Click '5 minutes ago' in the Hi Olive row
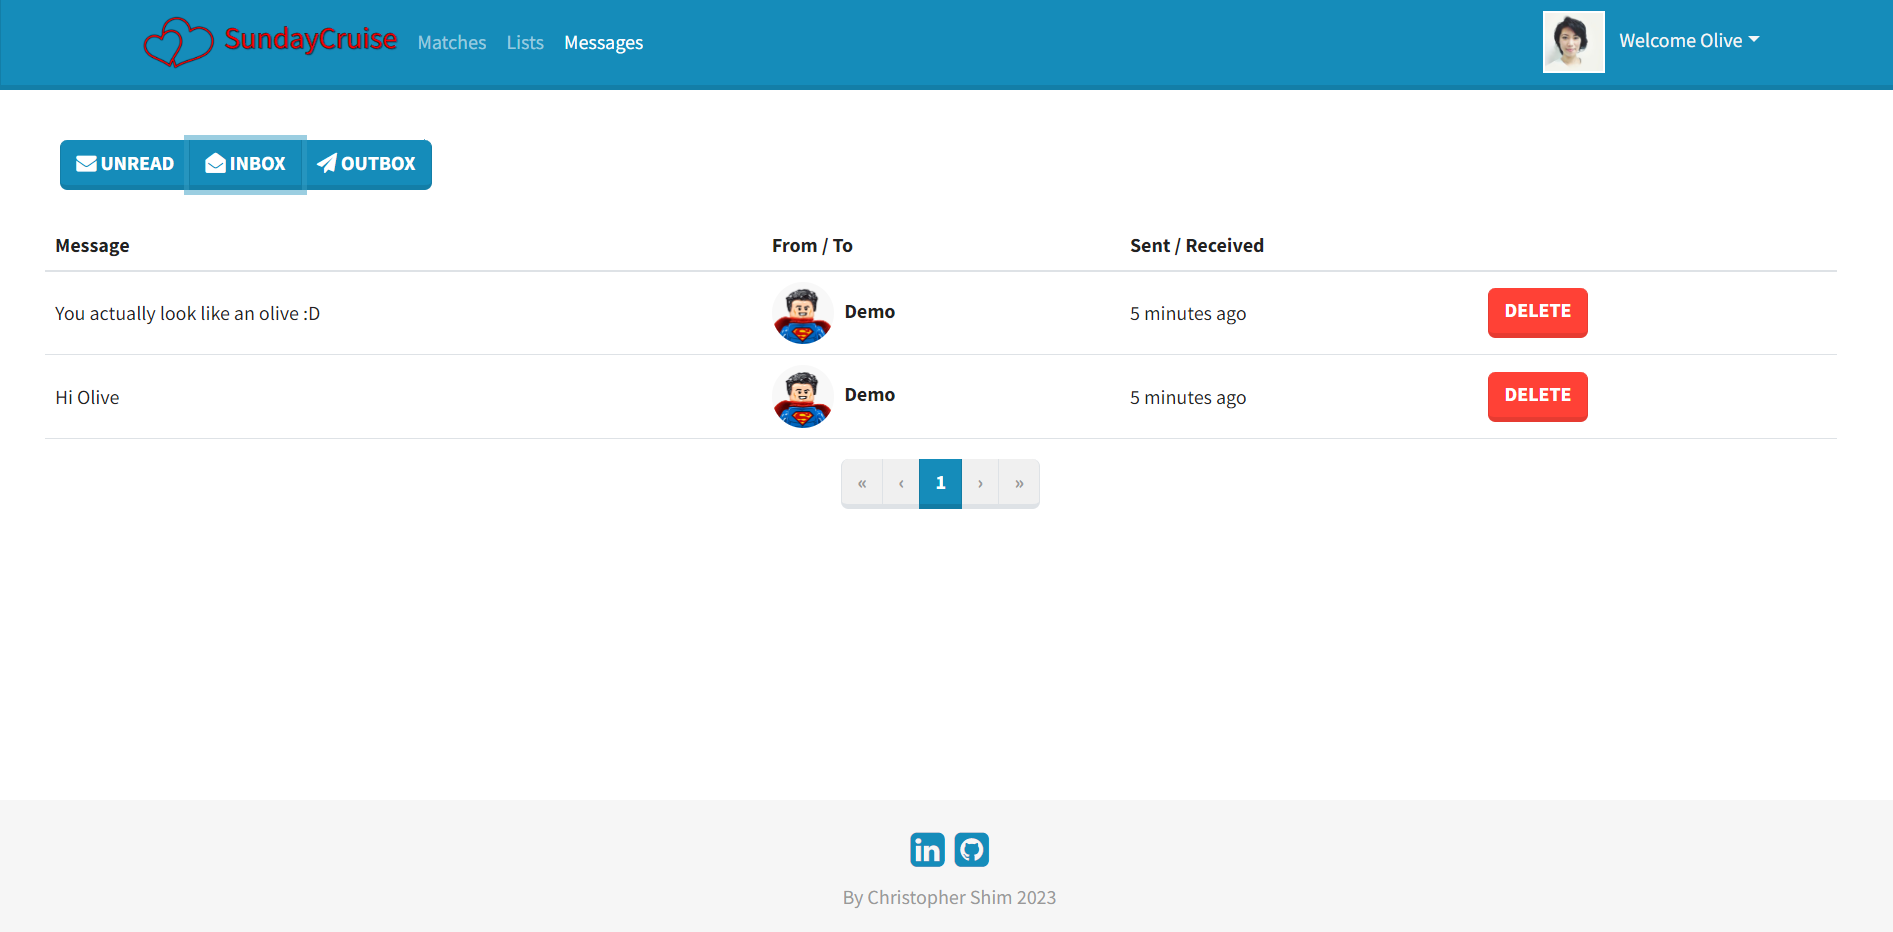The width and height of the screenshot is (1893, 932). coord(1188,398)
